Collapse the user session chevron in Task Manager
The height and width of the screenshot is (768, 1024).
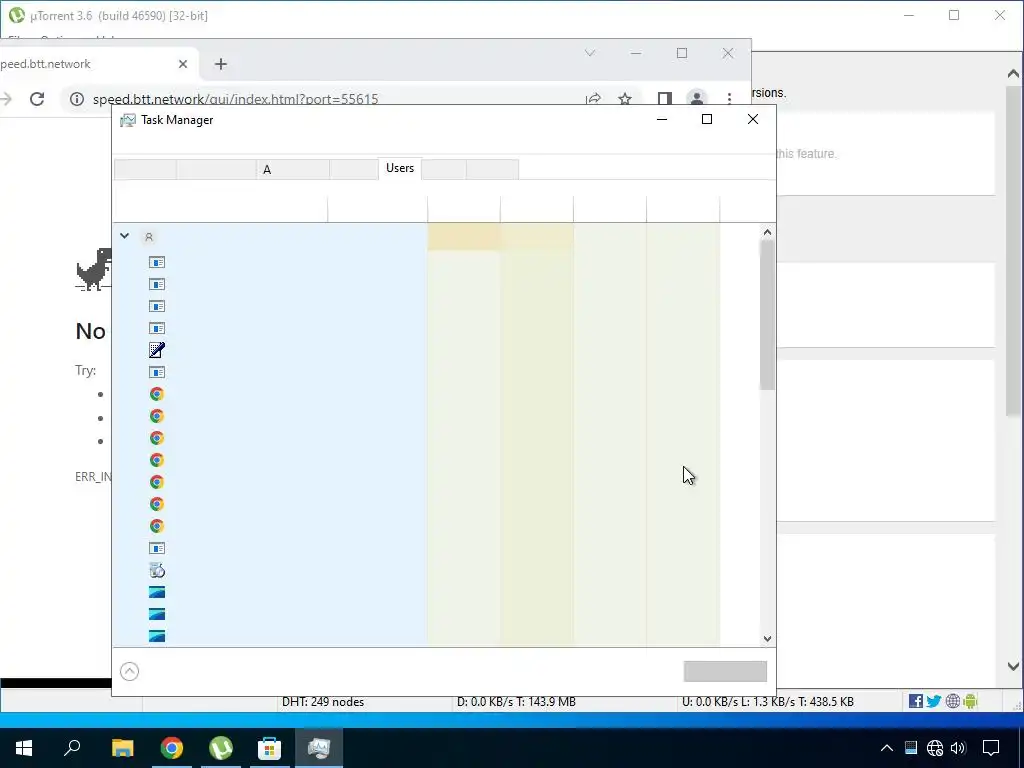click(125, 236)
